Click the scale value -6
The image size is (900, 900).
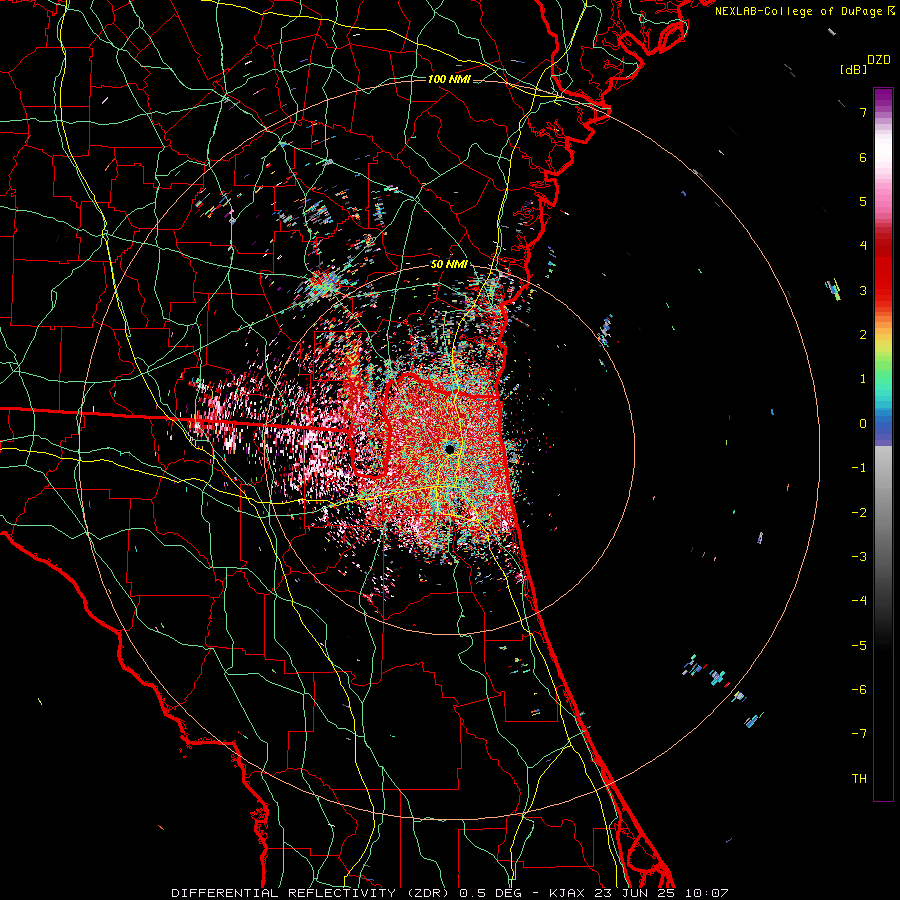[x=859, y=690]
